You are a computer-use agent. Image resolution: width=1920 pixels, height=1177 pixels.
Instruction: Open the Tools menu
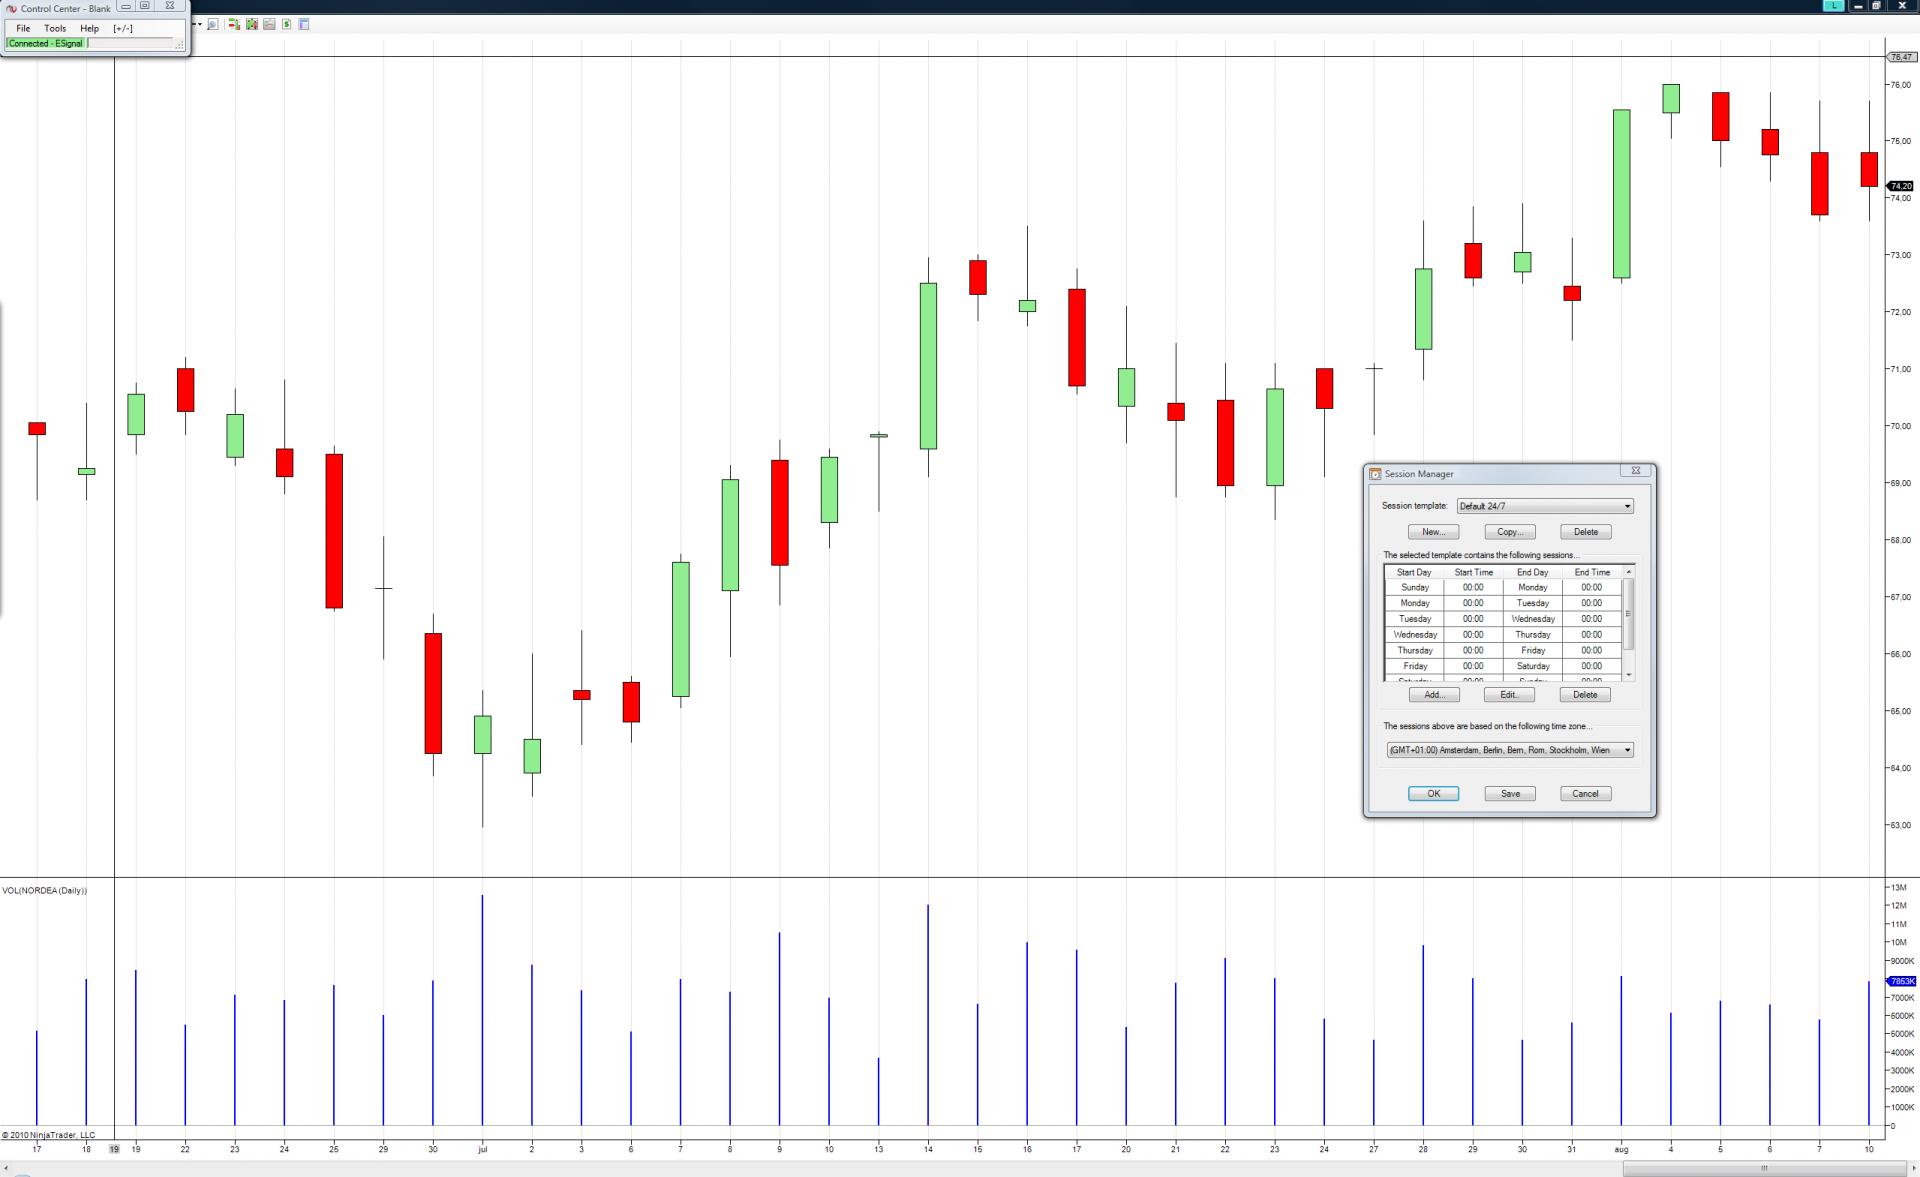tap(55, 28)
